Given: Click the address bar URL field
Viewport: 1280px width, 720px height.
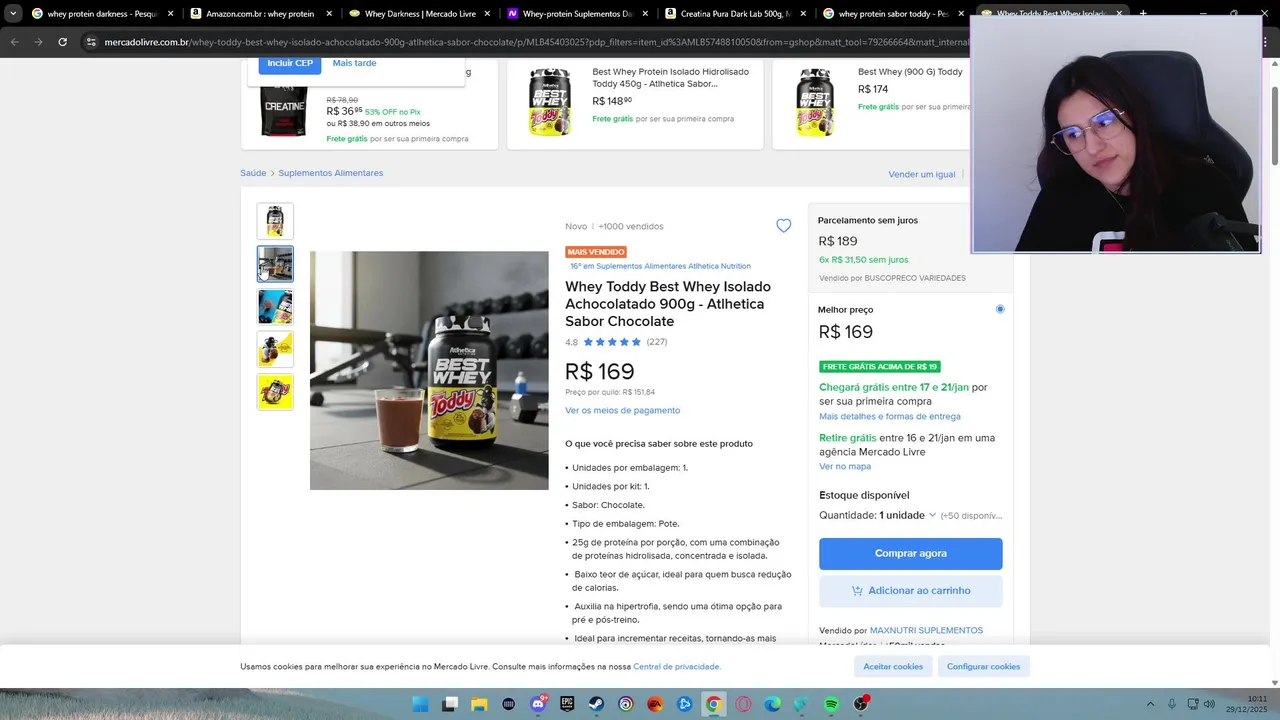Looking at the screenshot, I should tap(535, 42).
